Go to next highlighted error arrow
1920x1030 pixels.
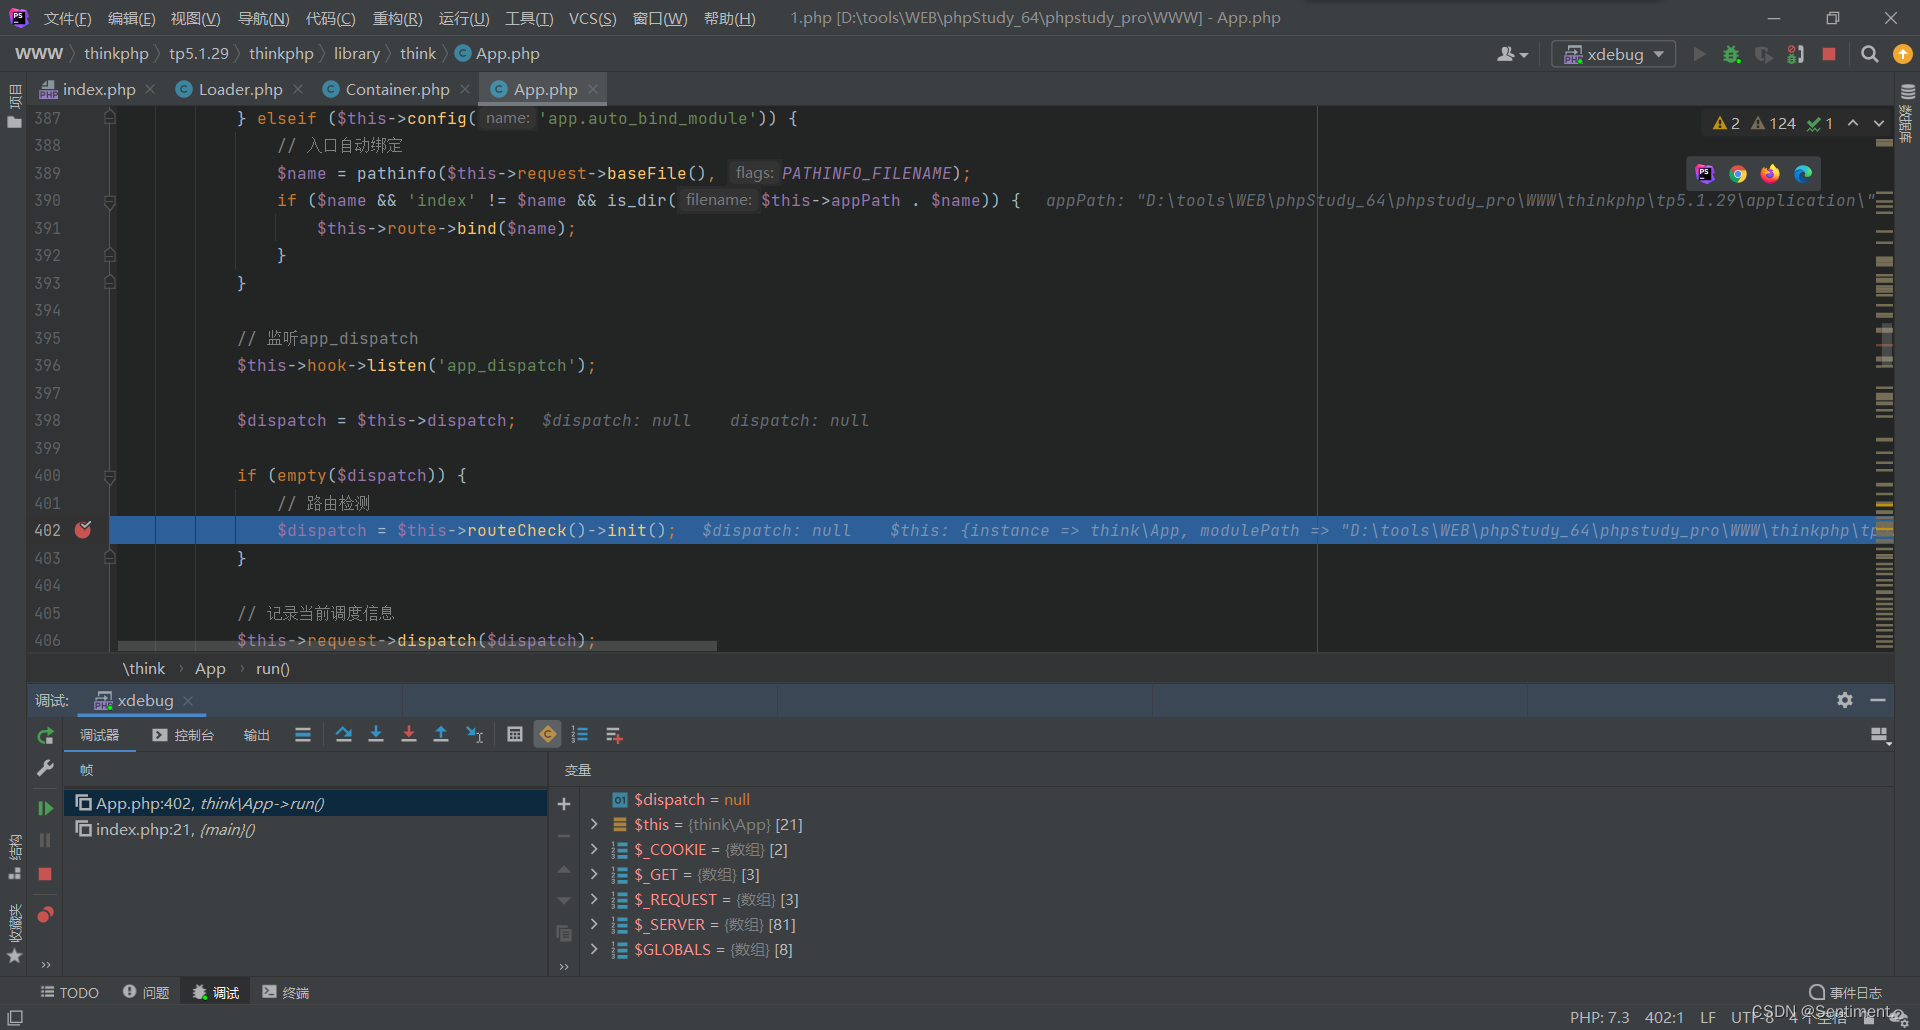coord(1879,123)
